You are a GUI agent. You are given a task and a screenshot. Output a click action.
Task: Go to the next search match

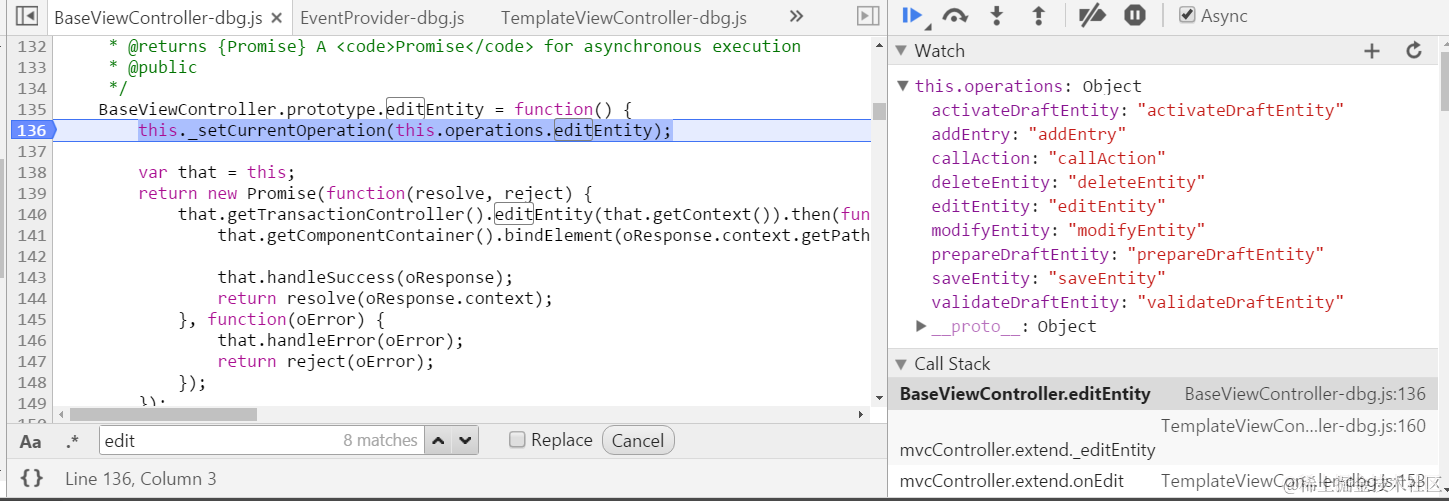coord(465,440)
